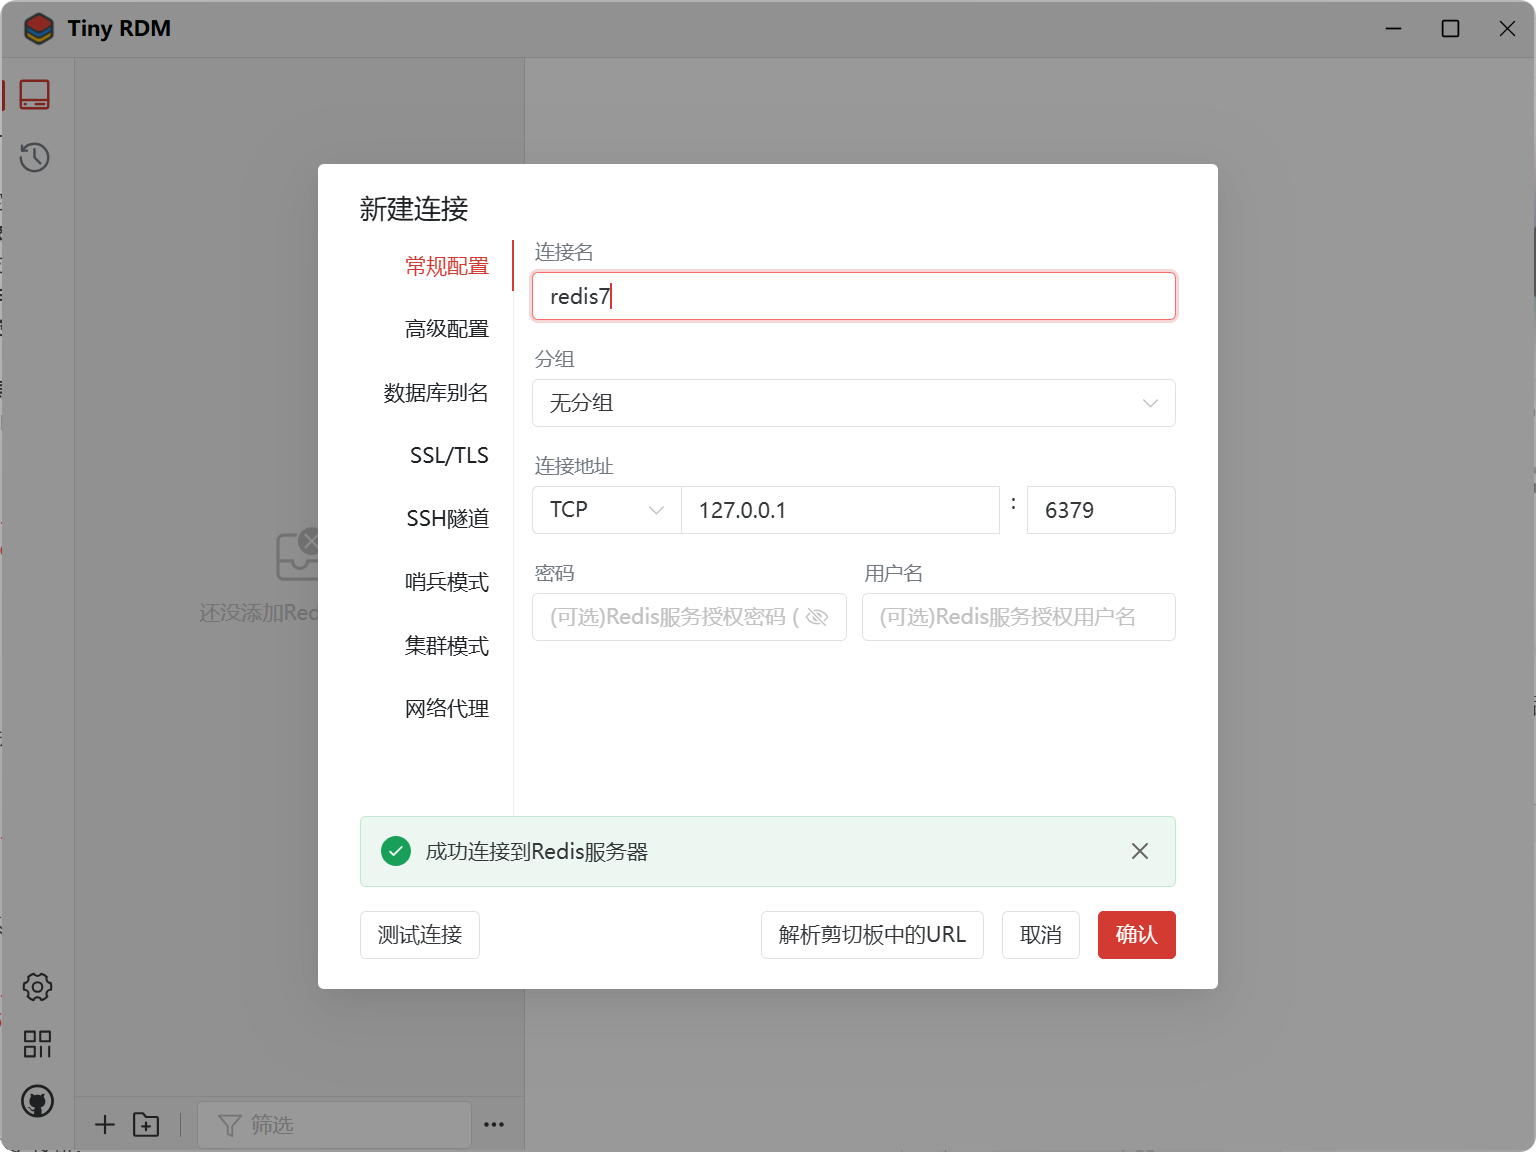Open the GitHub icon in sidebar
The width and height of the screenshot is (1536, 1152).
[38, 1102]
